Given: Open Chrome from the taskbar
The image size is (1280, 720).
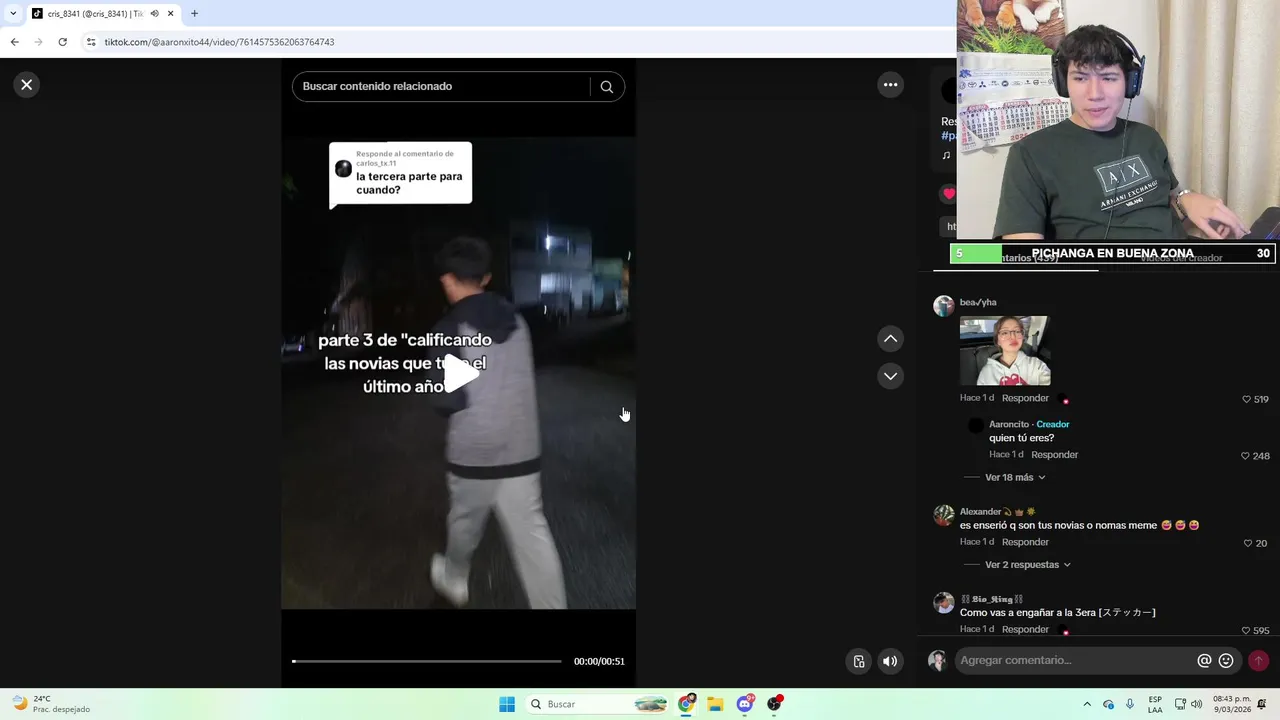Looking at the screenshot, I should point(686,704).
